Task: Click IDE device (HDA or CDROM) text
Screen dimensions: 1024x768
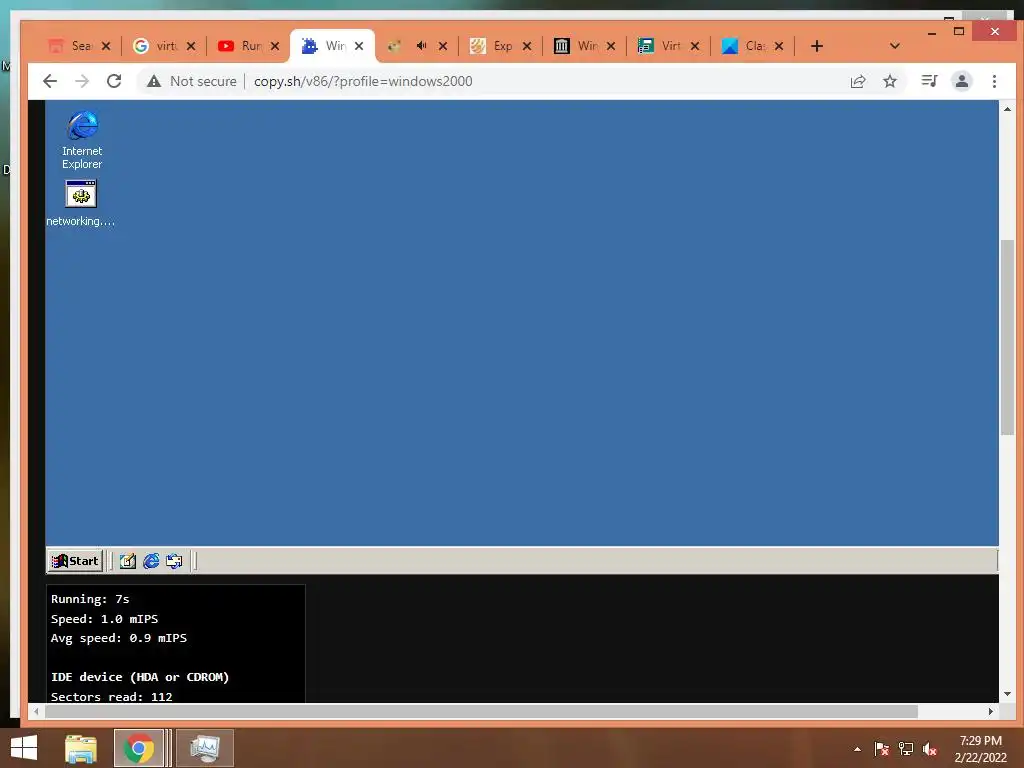Action: (x=140, y=677)
